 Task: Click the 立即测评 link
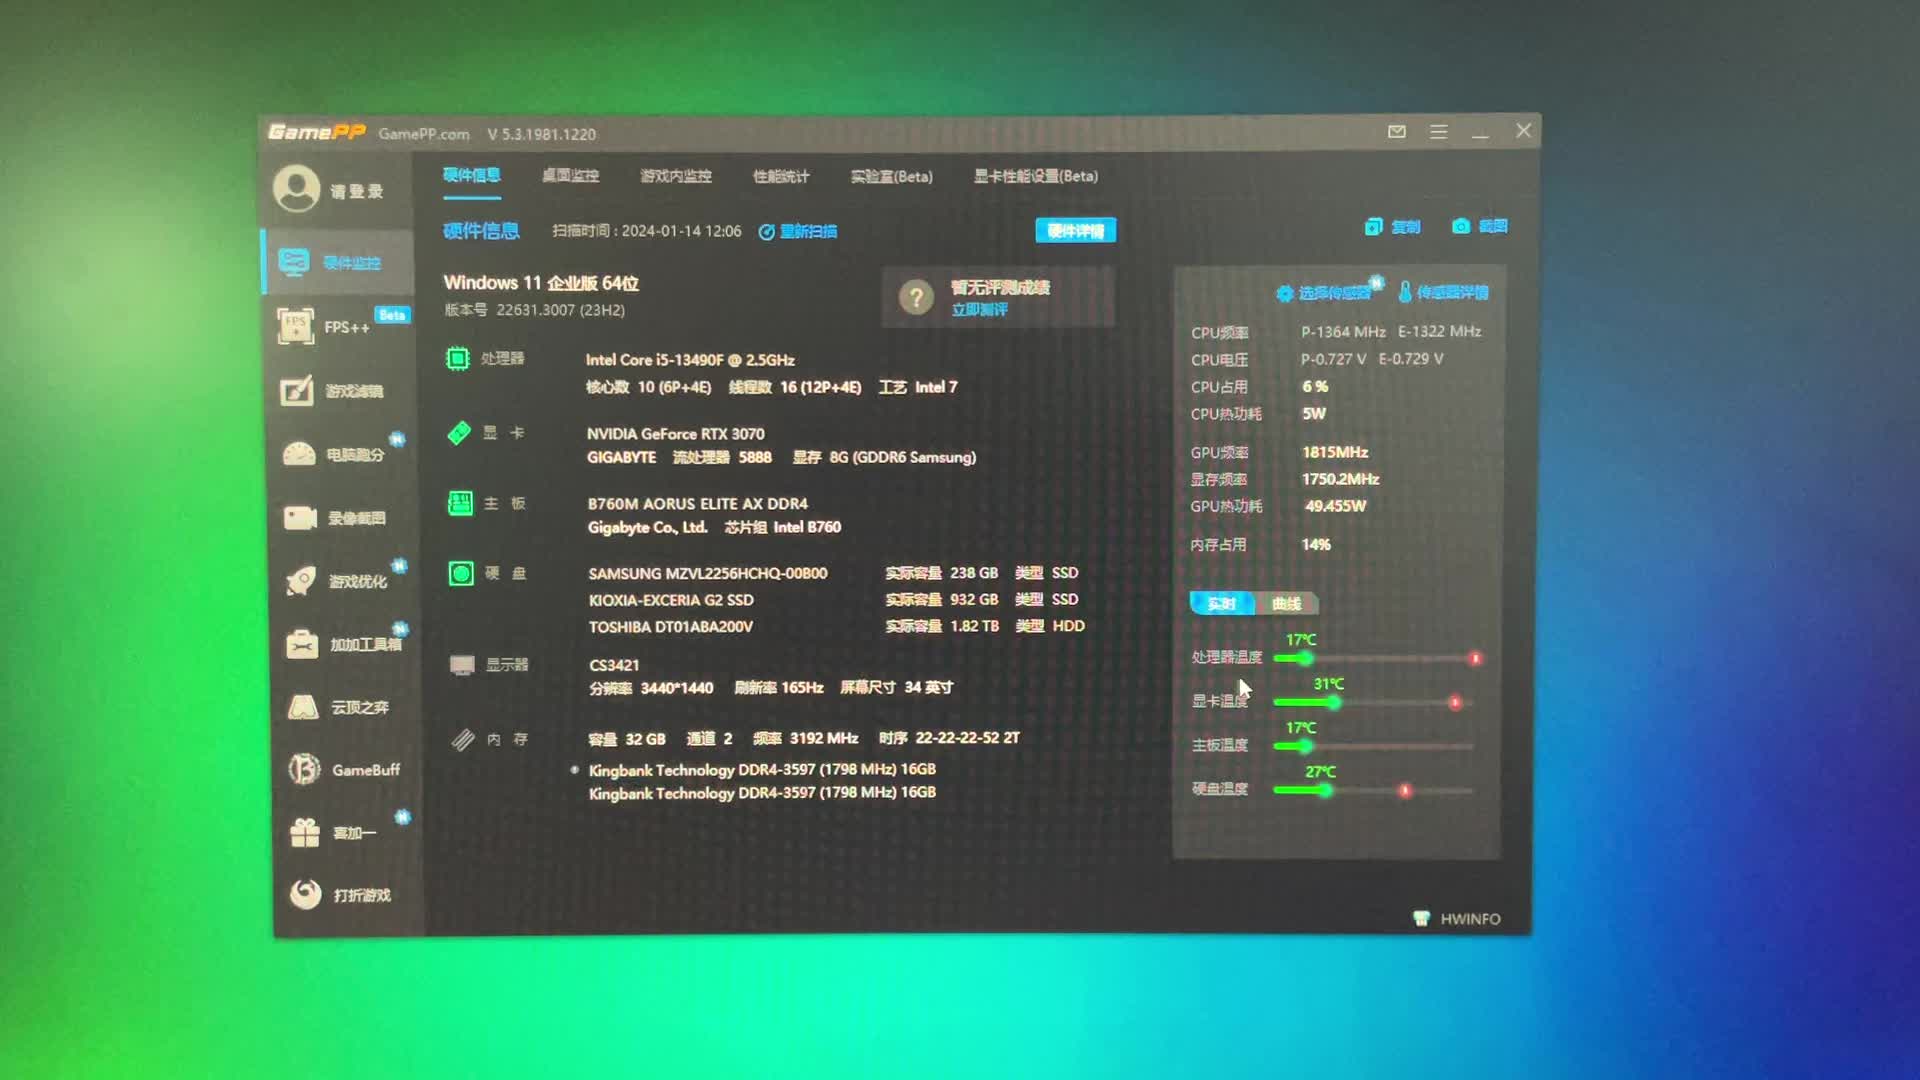coord(980,310)
